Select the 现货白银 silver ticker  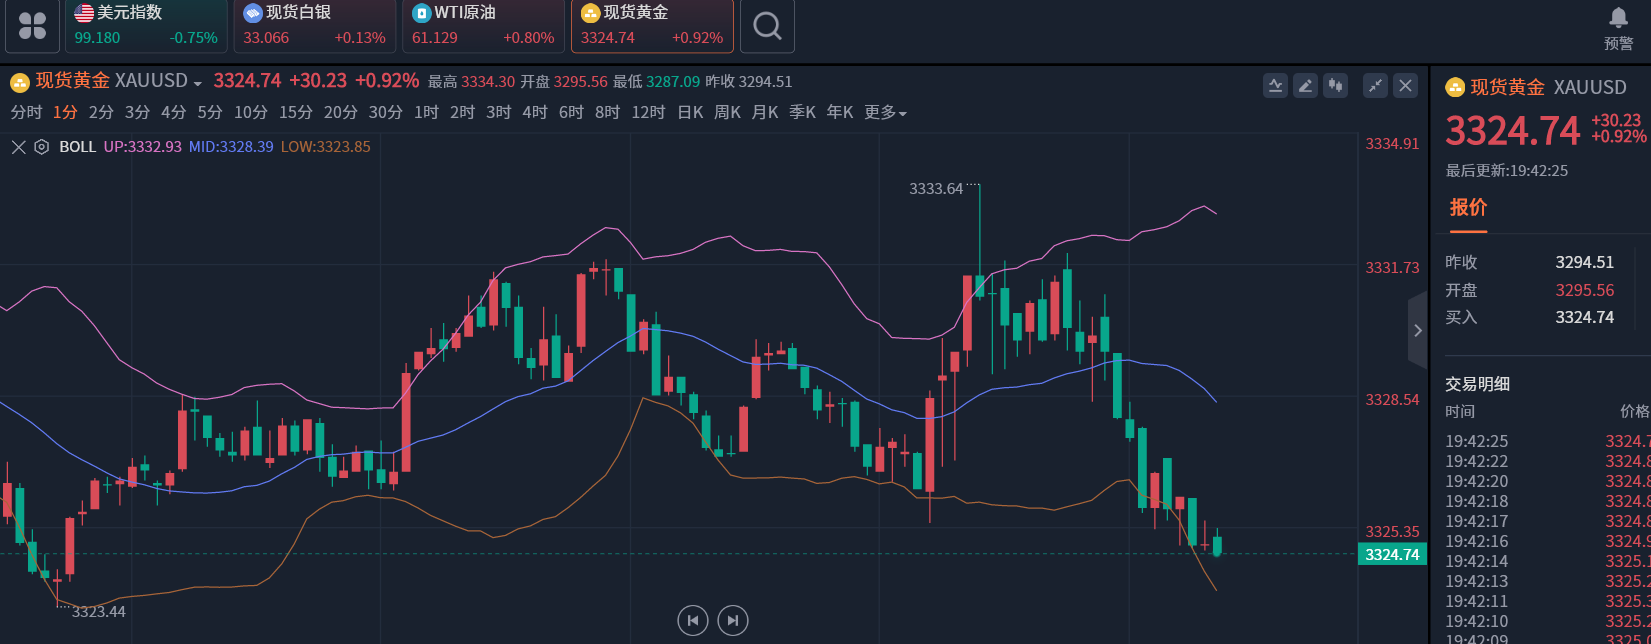(x=314, y=26)
